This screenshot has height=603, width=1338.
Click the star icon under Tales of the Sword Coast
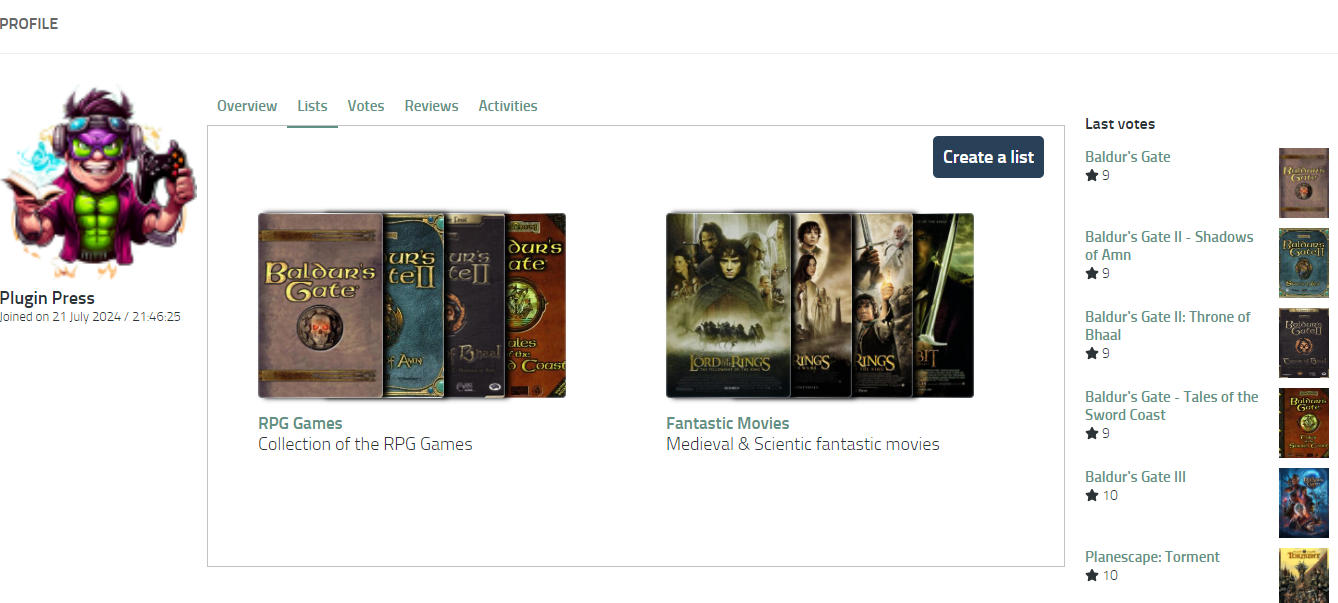tap(1092, 433)
